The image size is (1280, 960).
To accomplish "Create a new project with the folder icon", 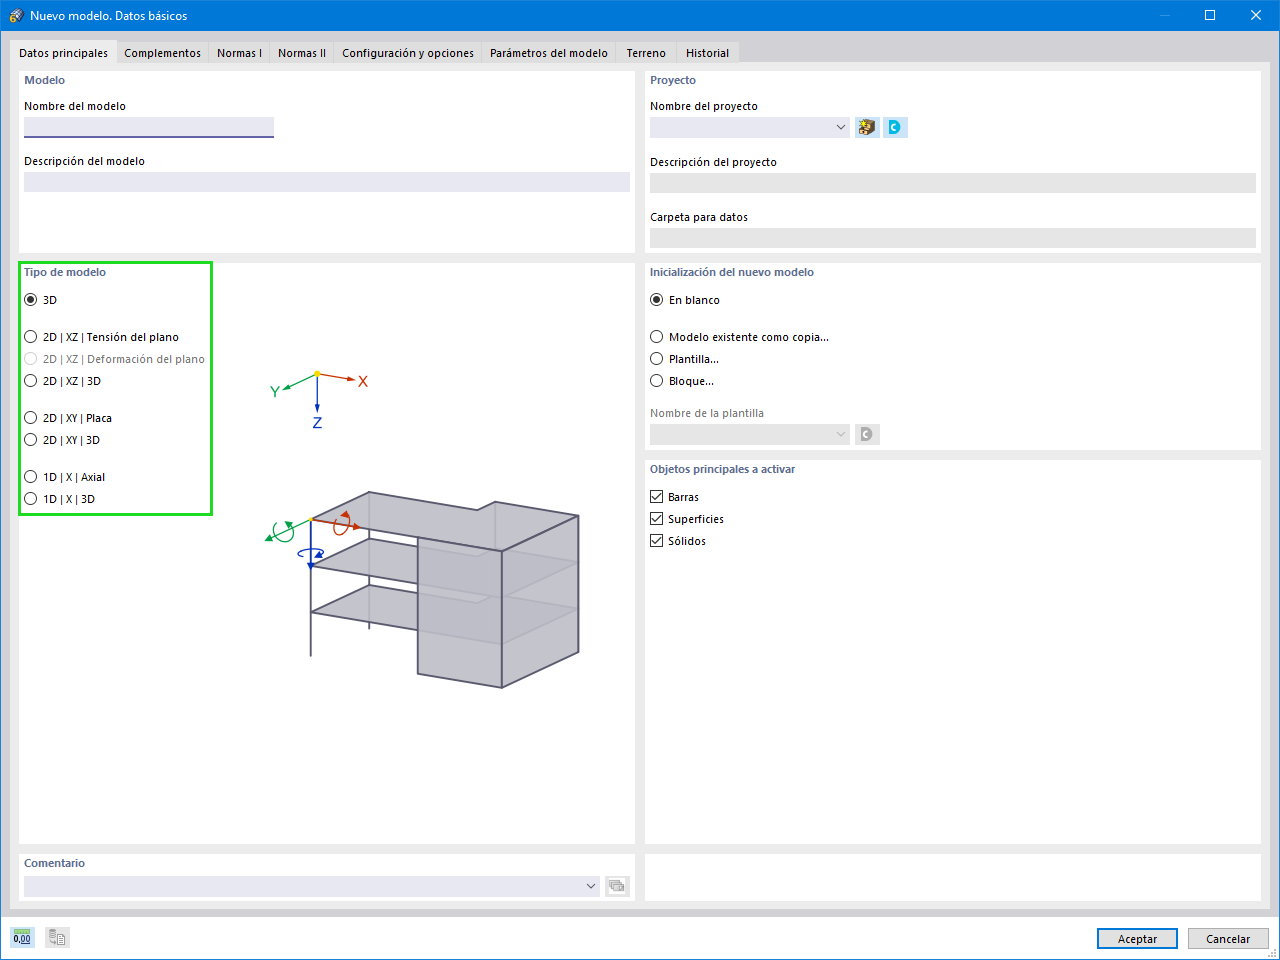I will pos(866,127).
